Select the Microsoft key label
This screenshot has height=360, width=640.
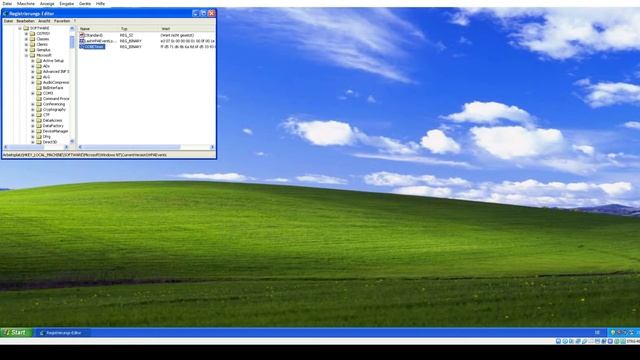pos(44,56)
